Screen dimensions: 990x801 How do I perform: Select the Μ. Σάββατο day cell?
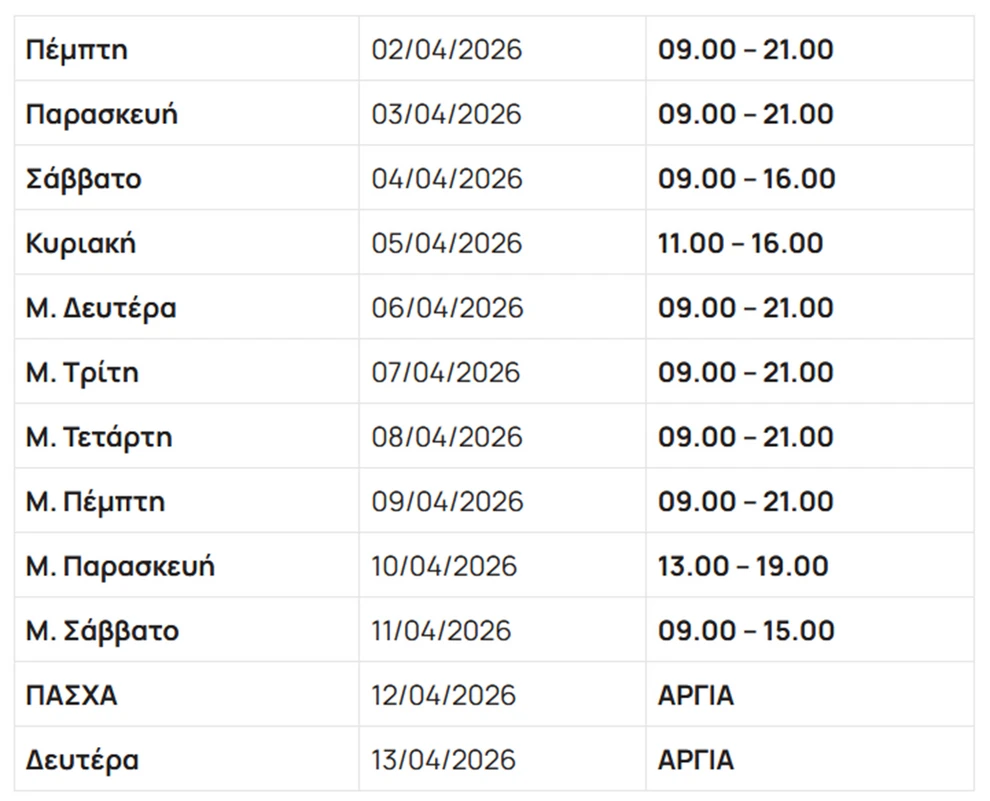(x=102, y=631)
